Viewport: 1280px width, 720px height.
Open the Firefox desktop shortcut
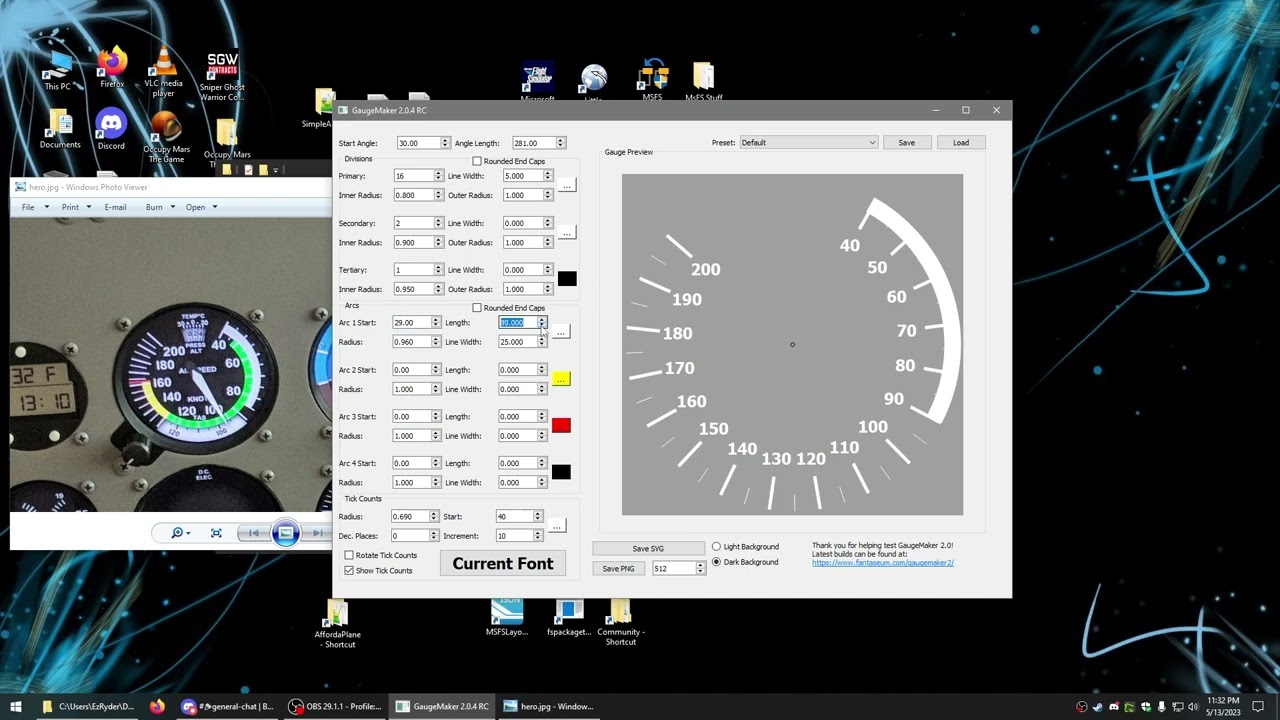click(112, 68)
